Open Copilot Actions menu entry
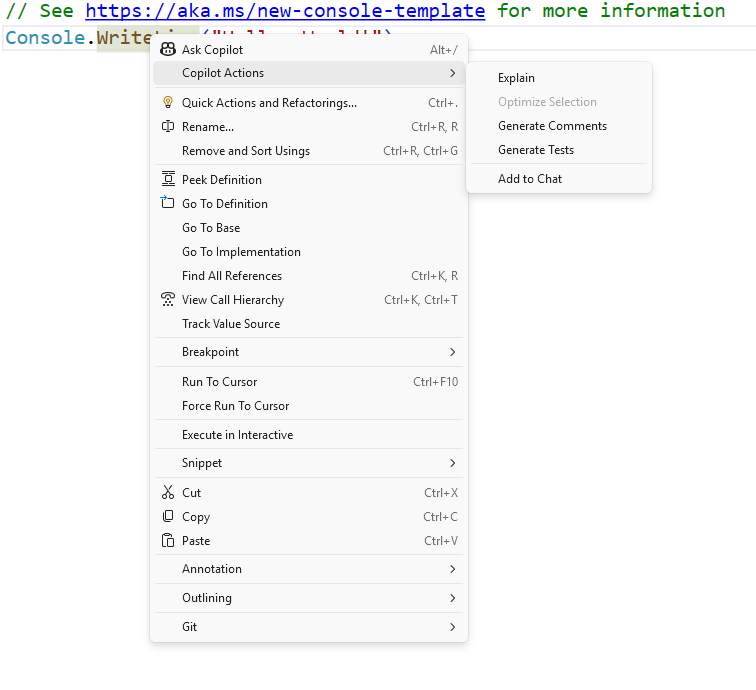Screen dimensions: 756x690 (309, 73)
